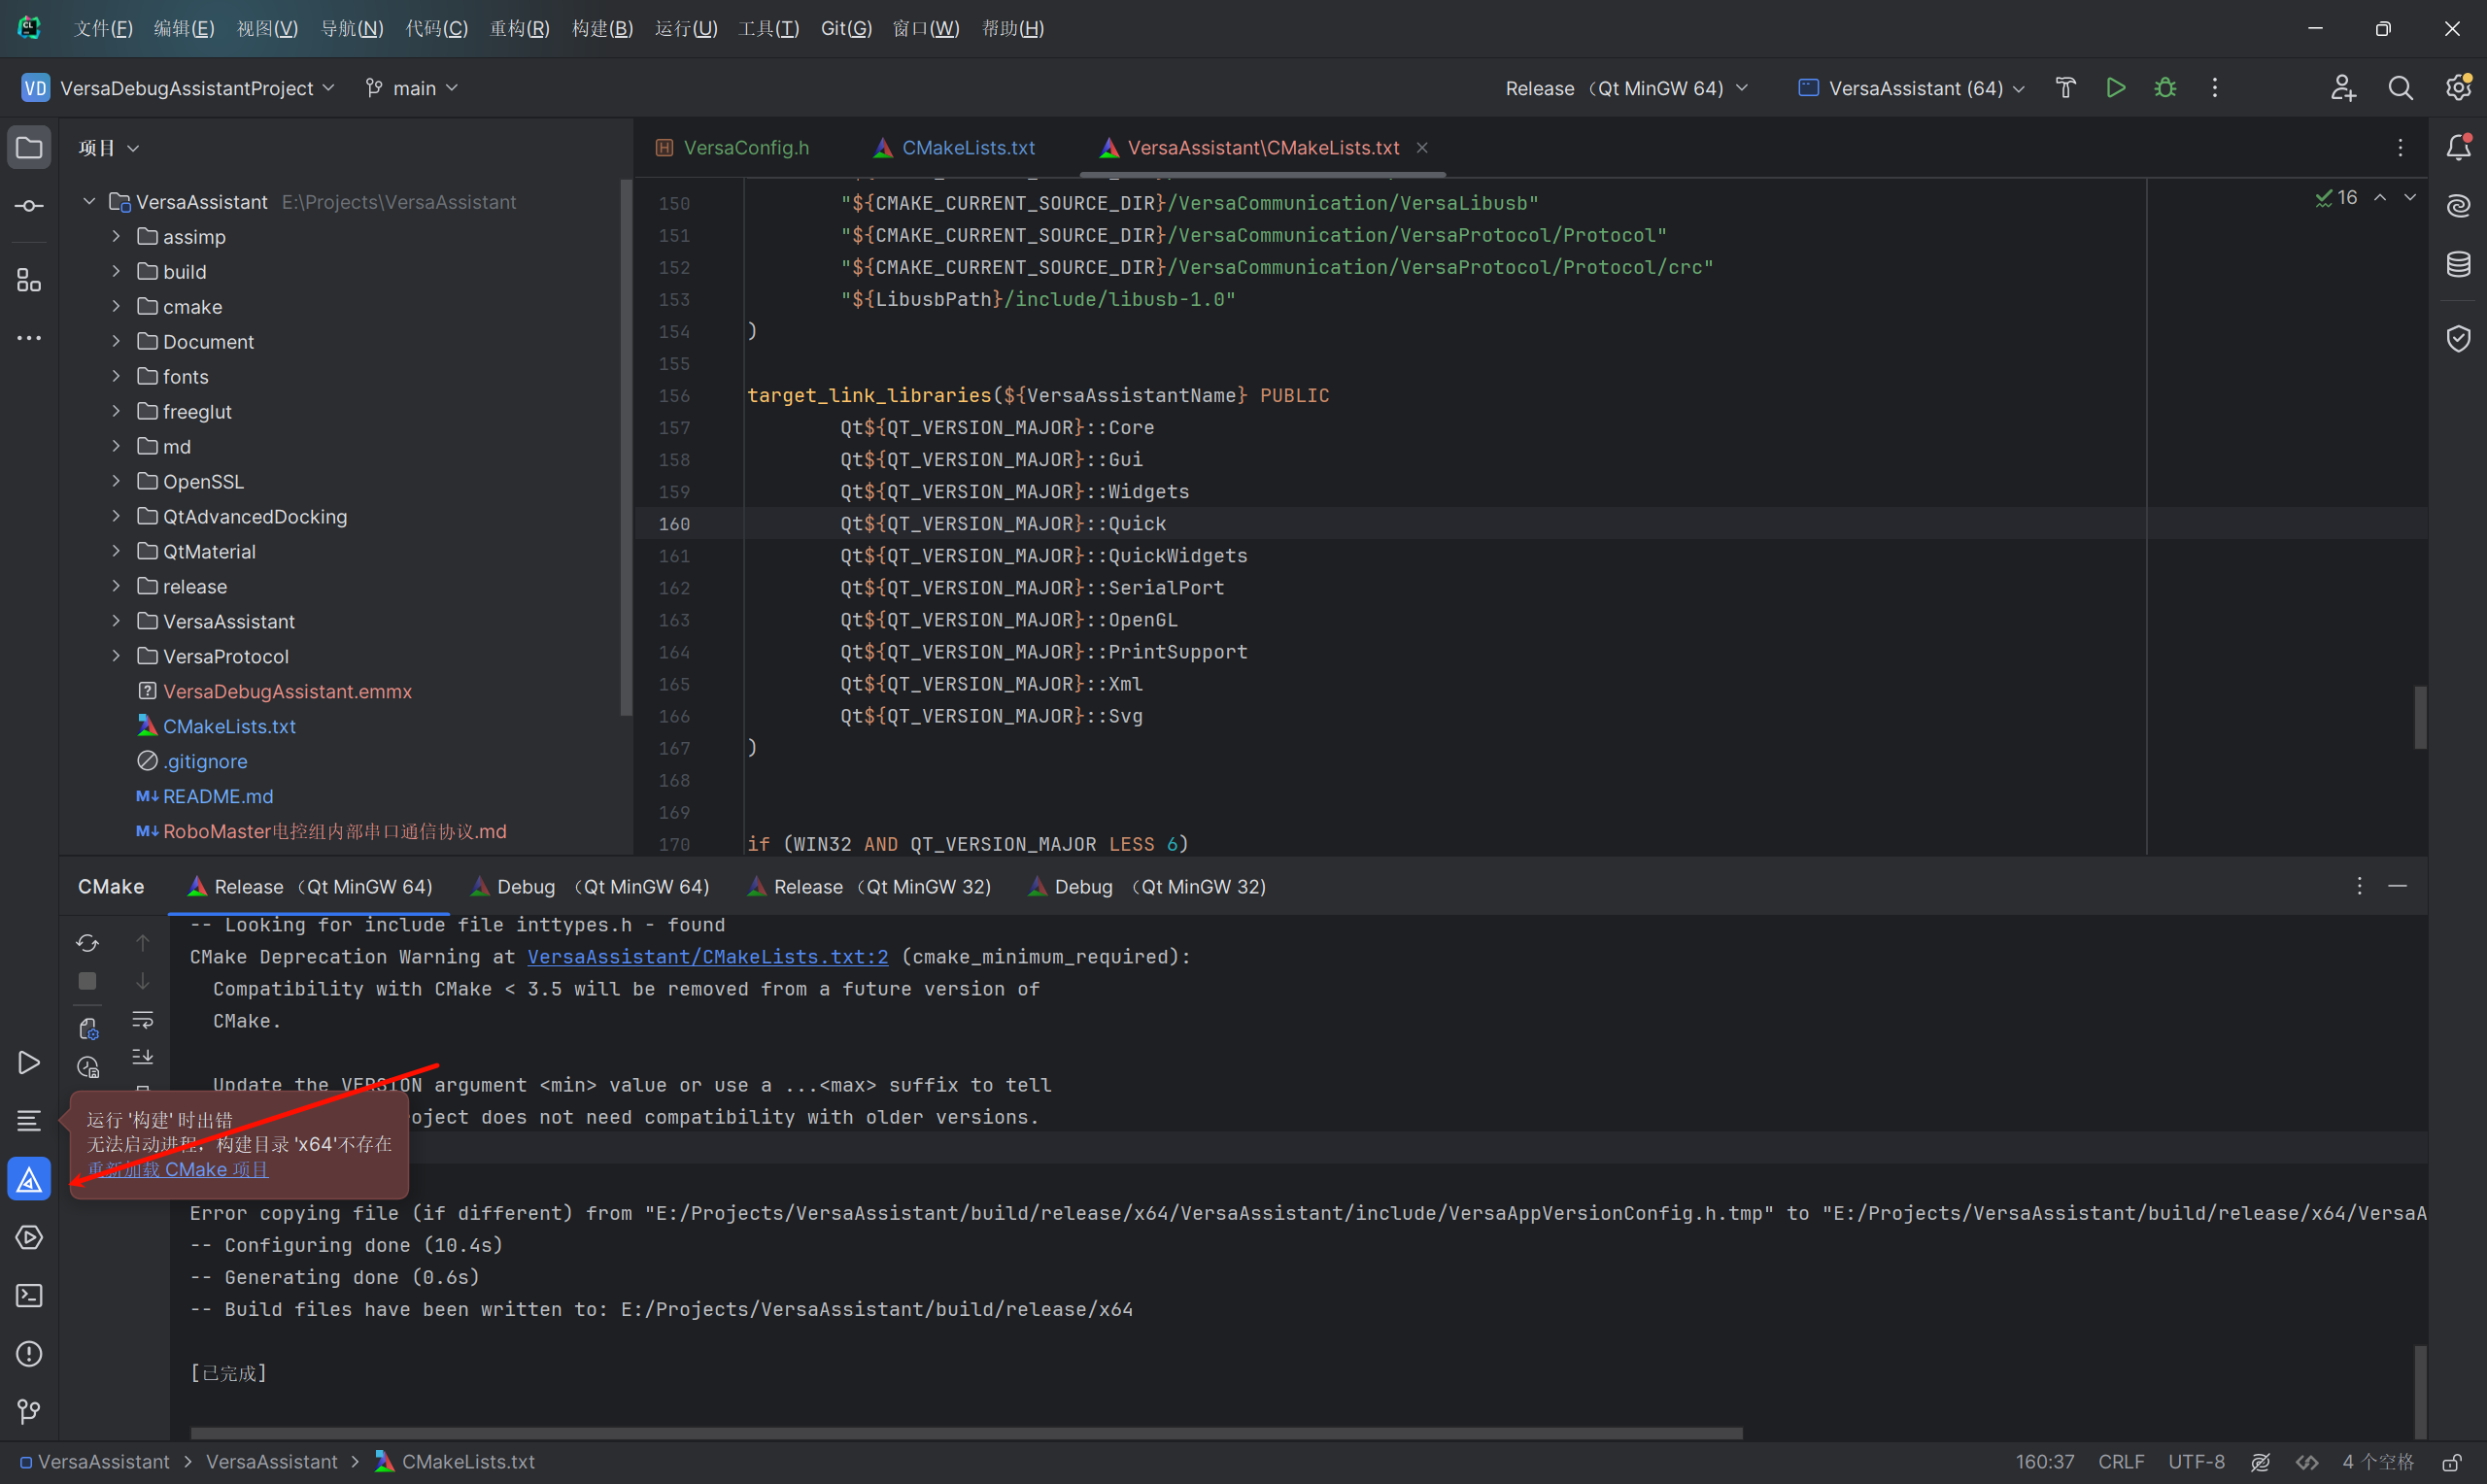This screenshot has height=1484, width=2487.
Task: Run VersaAssistant with the green play button
Action: click(2115, 88)
